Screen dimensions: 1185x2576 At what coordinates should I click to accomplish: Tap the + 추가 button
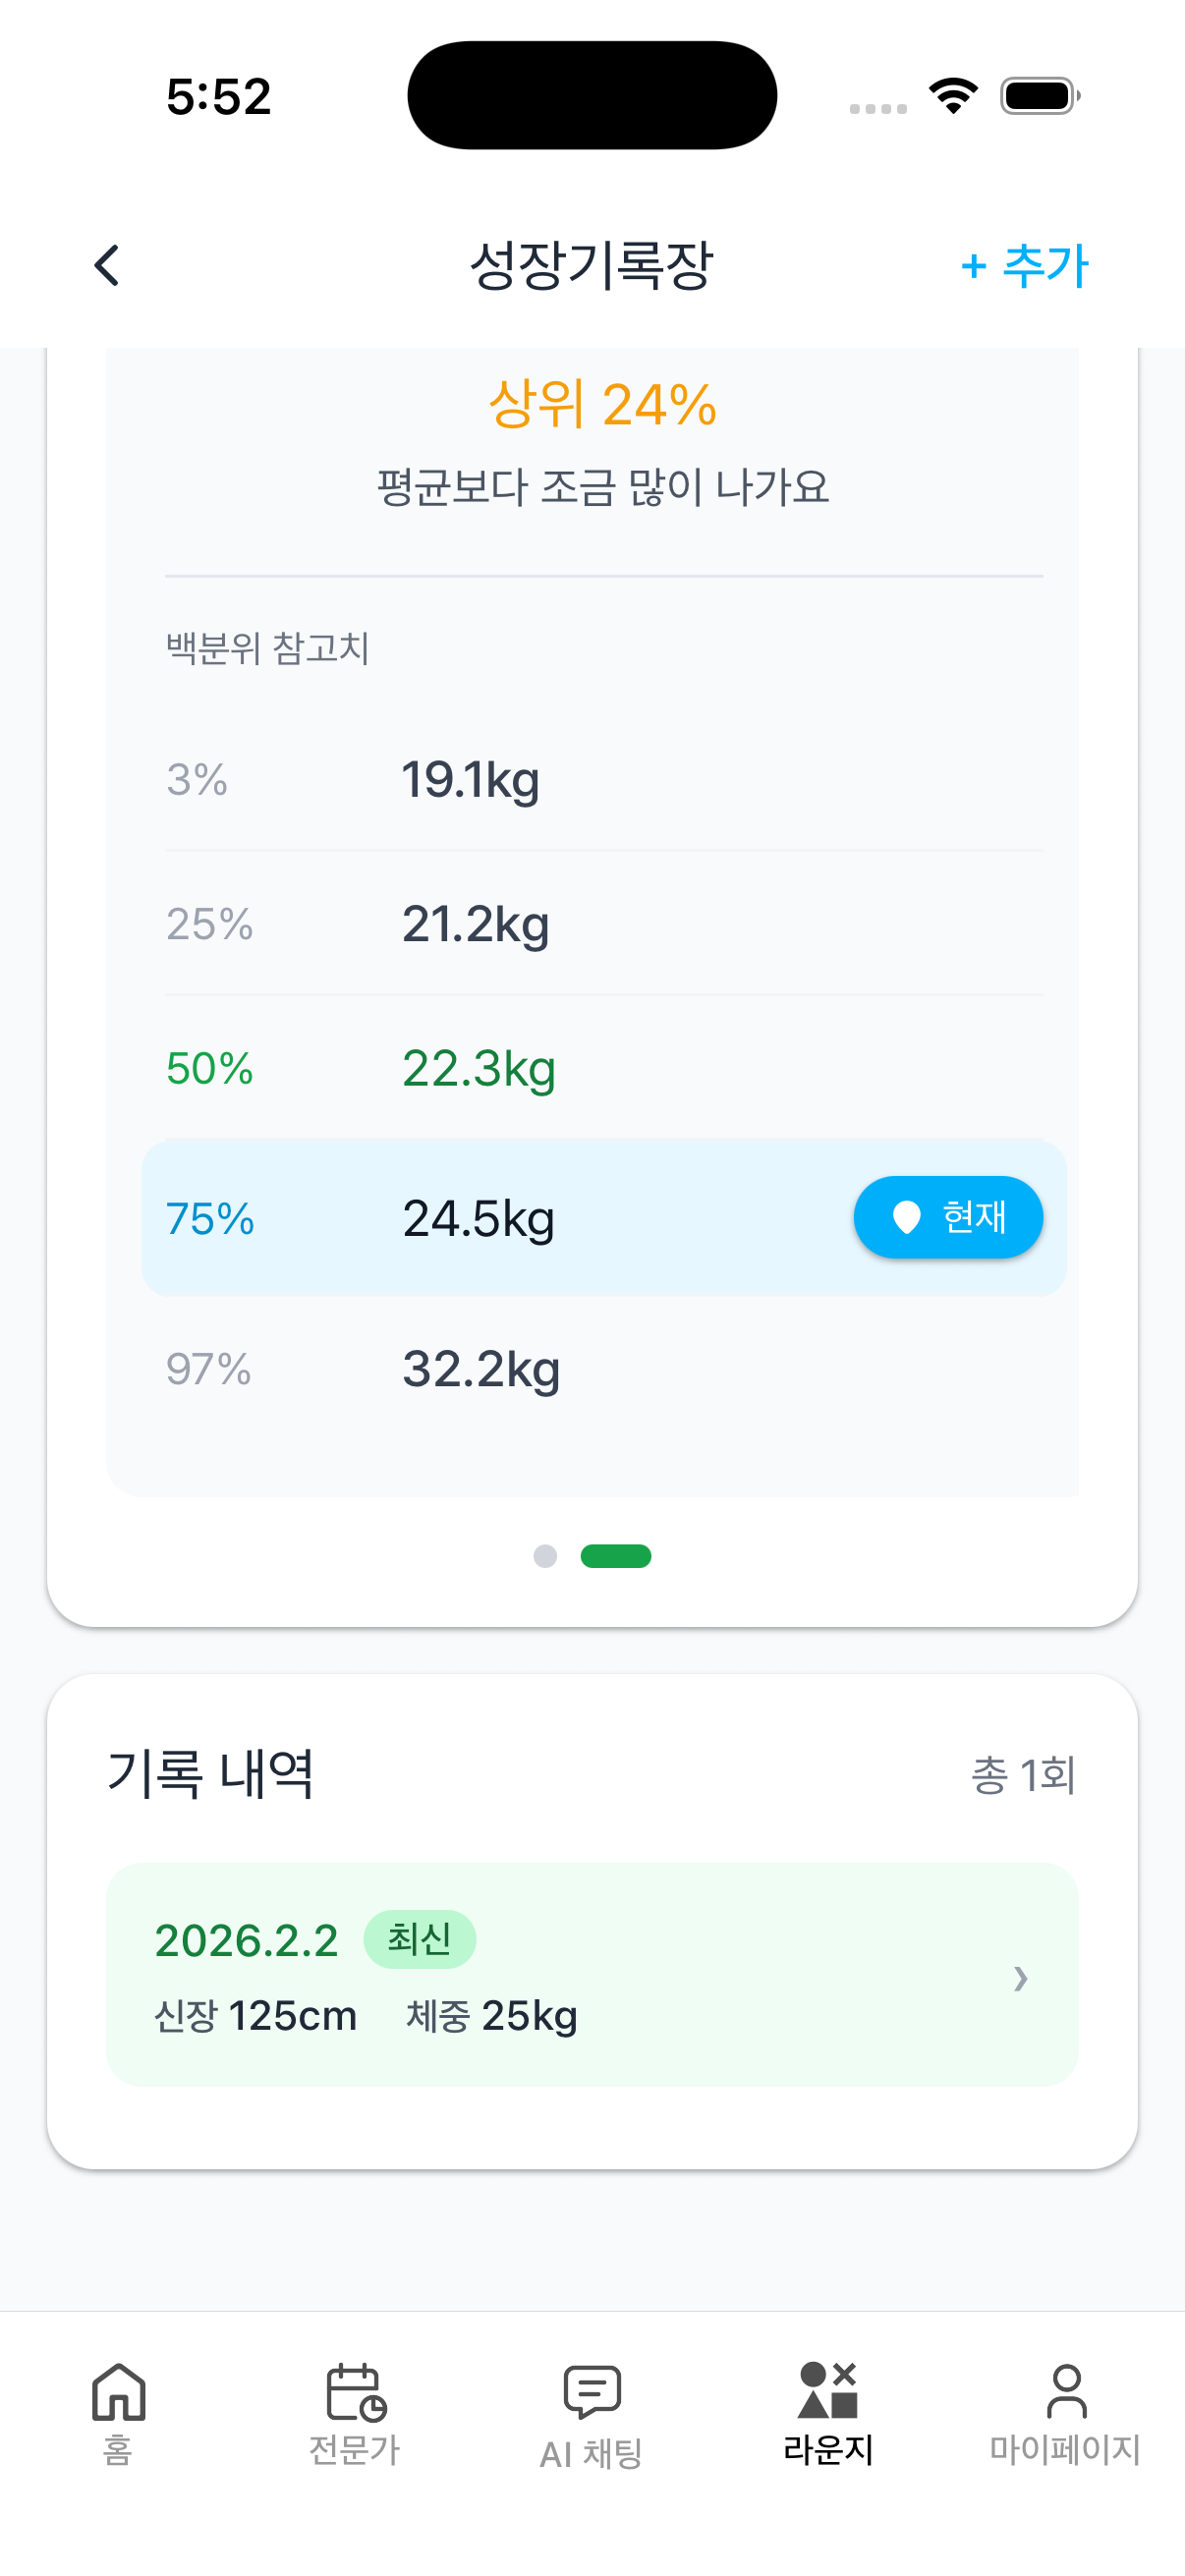[x=1023, y=266]
